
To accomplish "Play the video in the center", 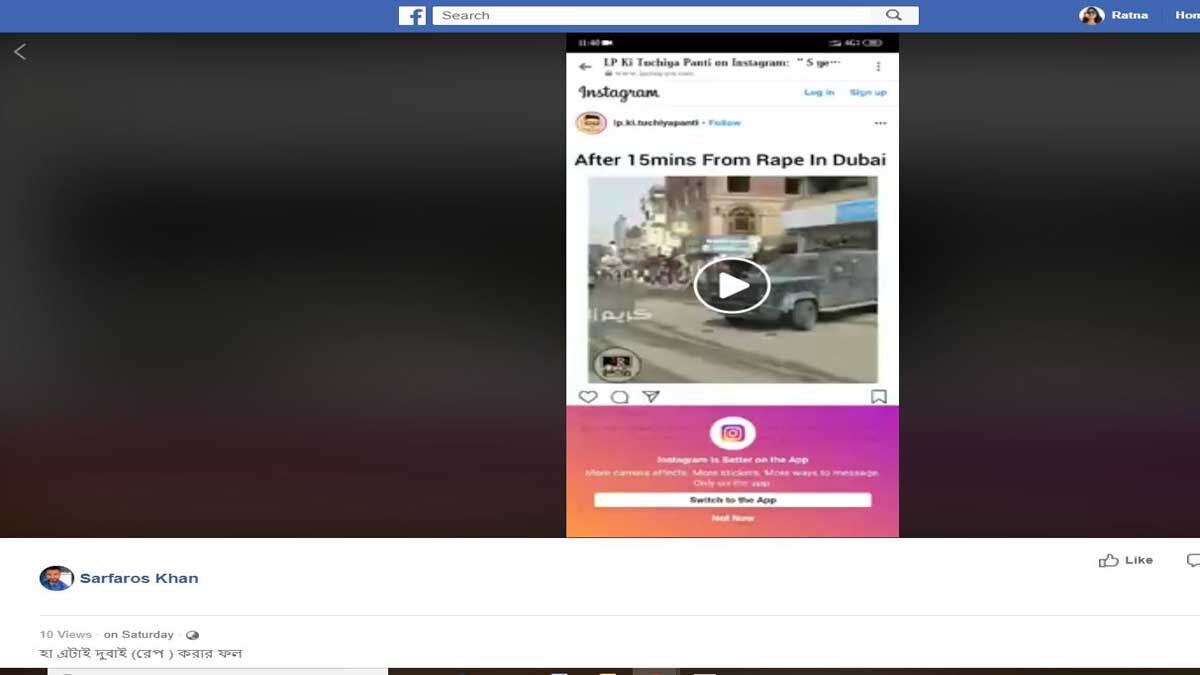I will tap(732, 285).
